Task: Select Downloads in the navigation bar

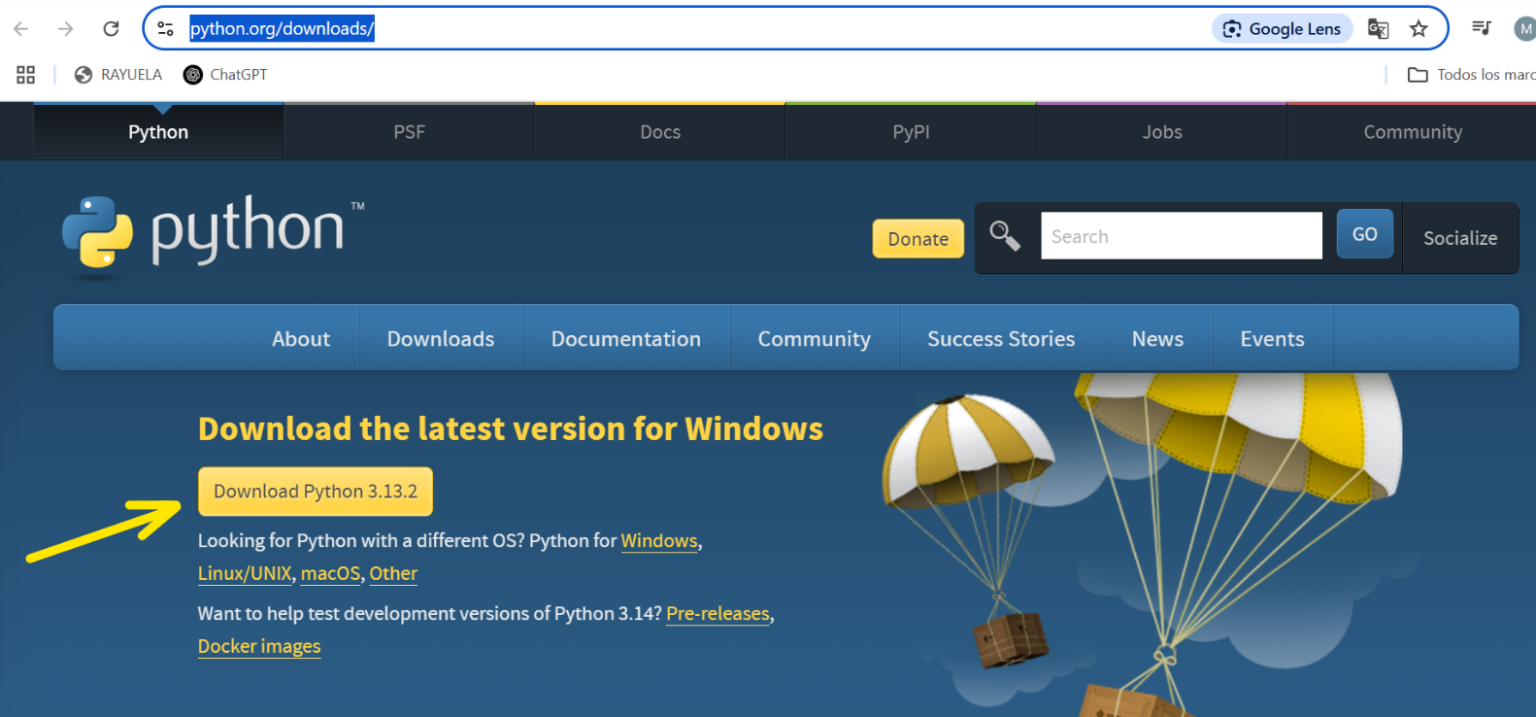Action: click(x=440, y=338)
